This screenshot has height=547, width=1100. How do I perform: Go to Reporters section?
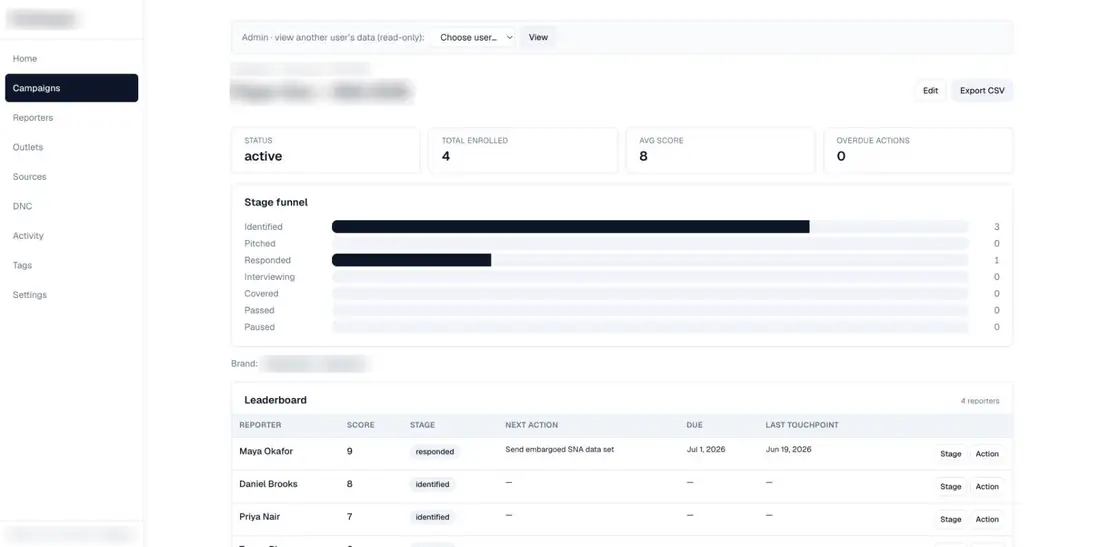point(71,118)
